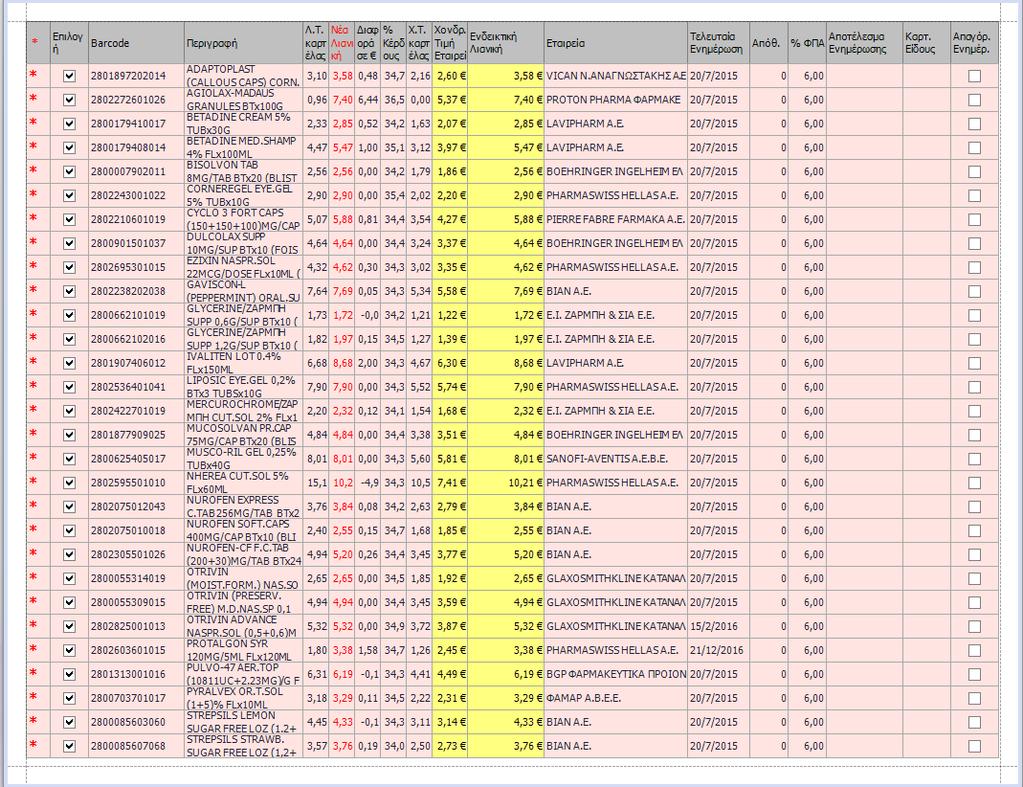Select company SANOFI-AVENTIS A.E.B.E.
1023x787 pixels.
[x=615, y=459]
